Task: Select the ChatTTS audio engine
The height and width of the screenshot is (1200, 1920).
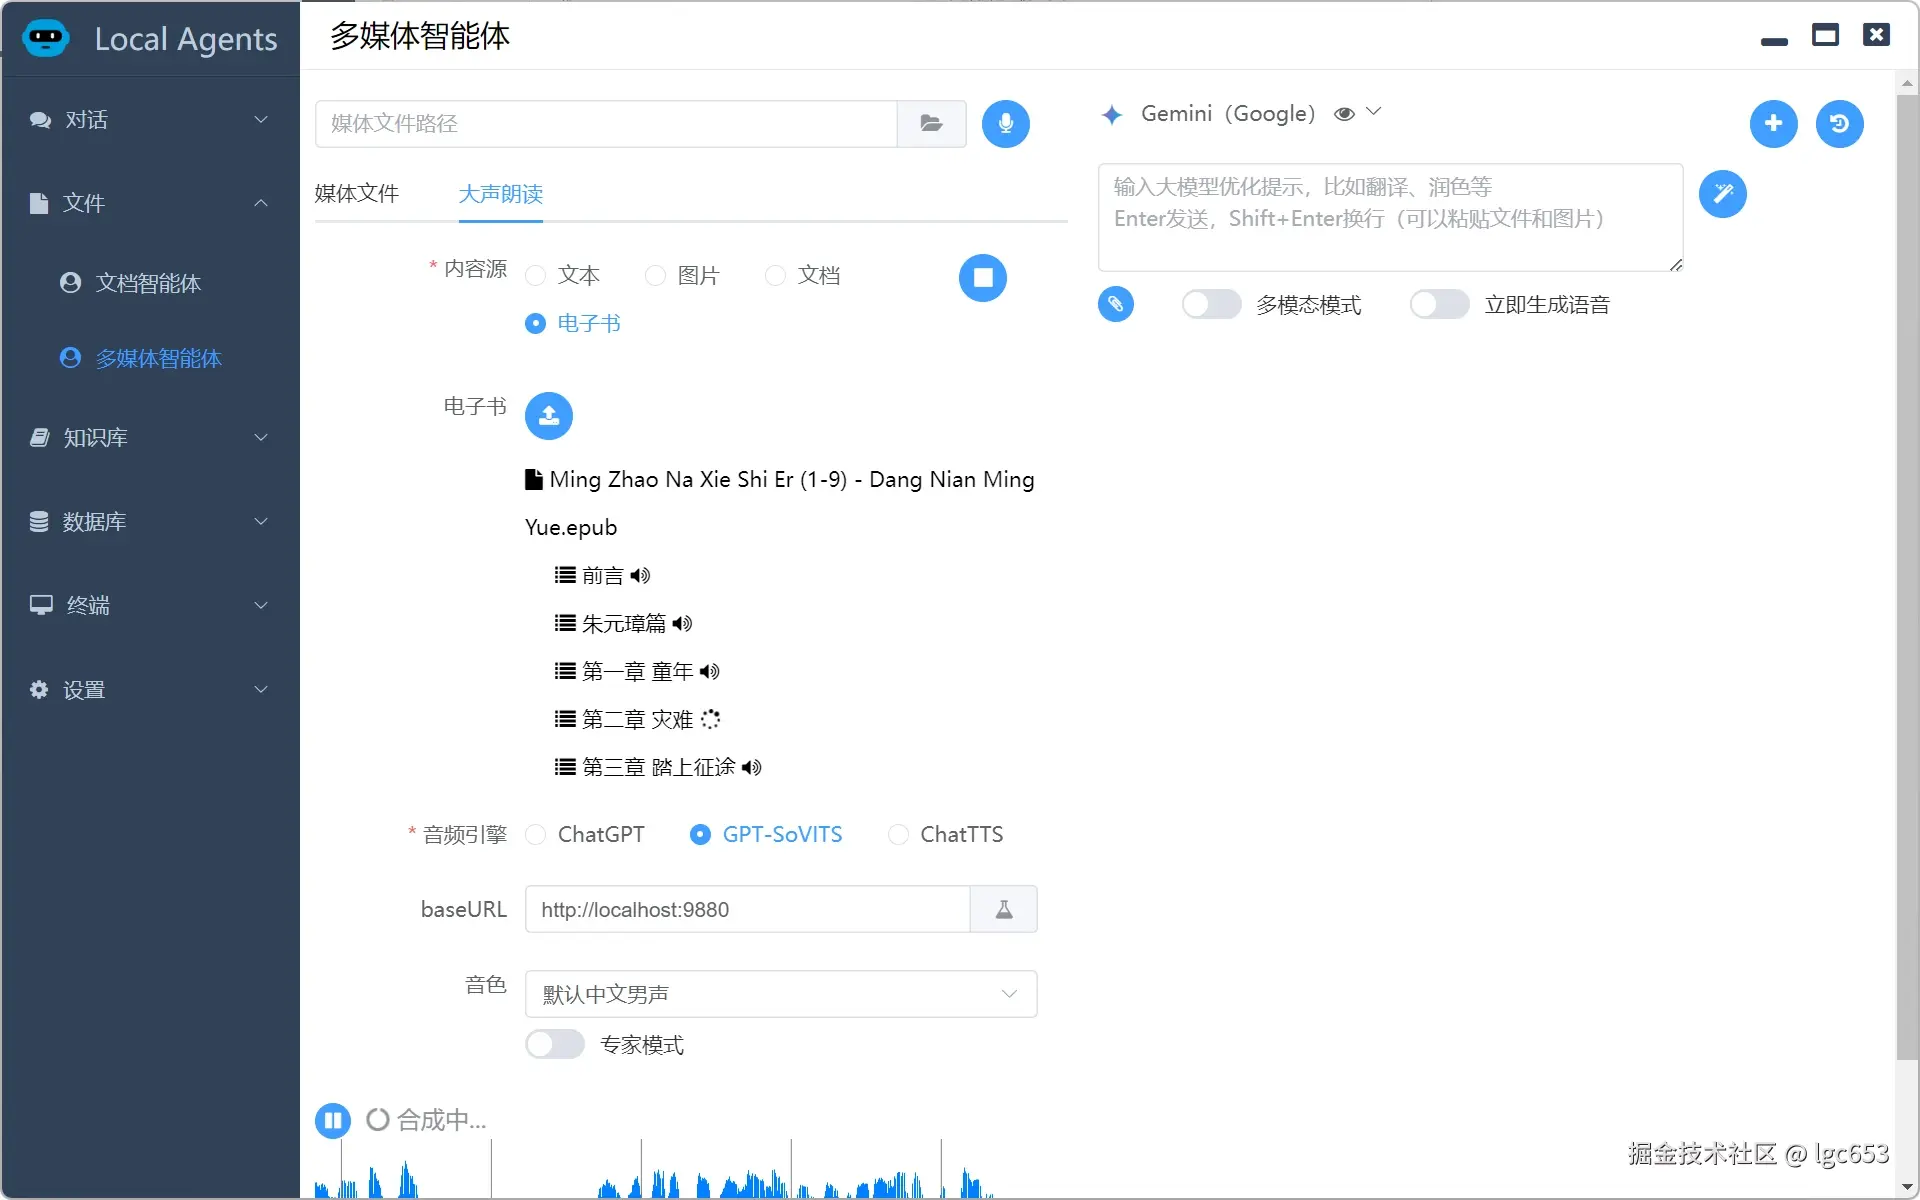Action: (899, 835)
